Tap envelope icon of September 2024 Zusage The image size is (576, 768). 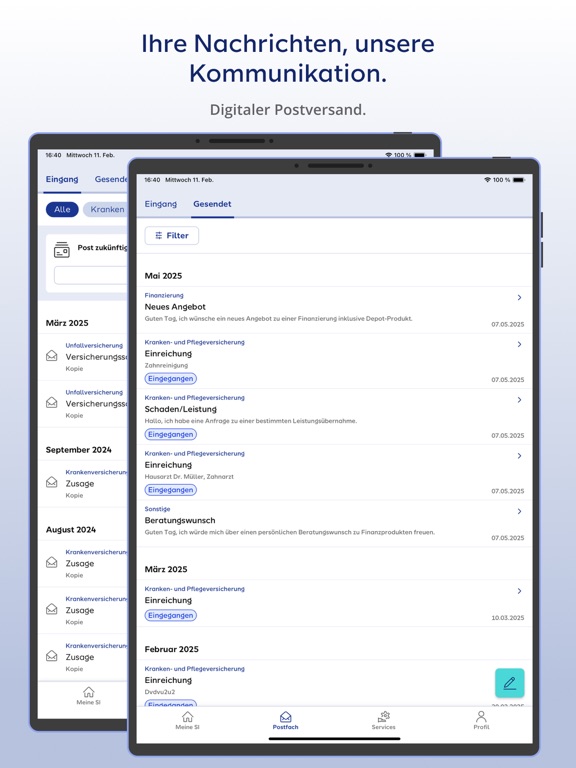(x=51, y=482)
